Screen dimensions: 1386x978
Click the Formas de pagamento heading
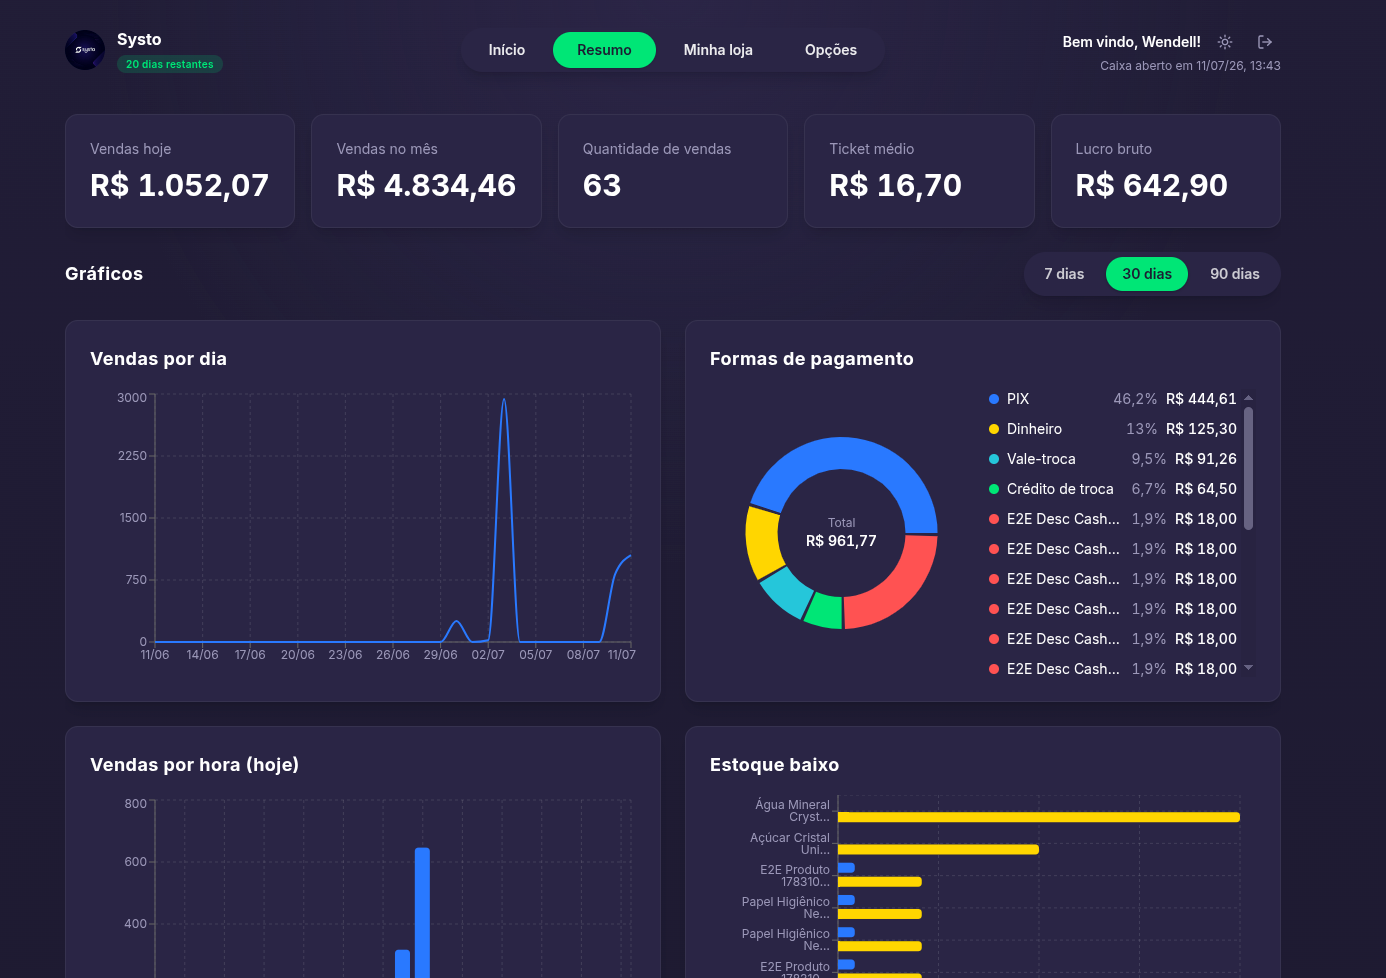pyautogui.click(x=811, y=359)
